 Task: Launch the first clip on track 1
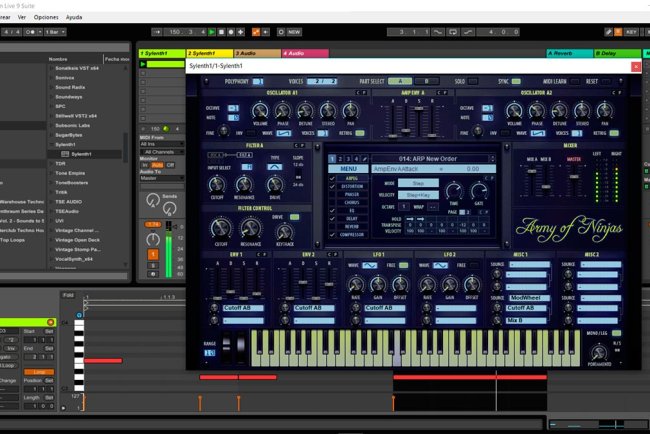pyautogui.click(x=143, y=64)
